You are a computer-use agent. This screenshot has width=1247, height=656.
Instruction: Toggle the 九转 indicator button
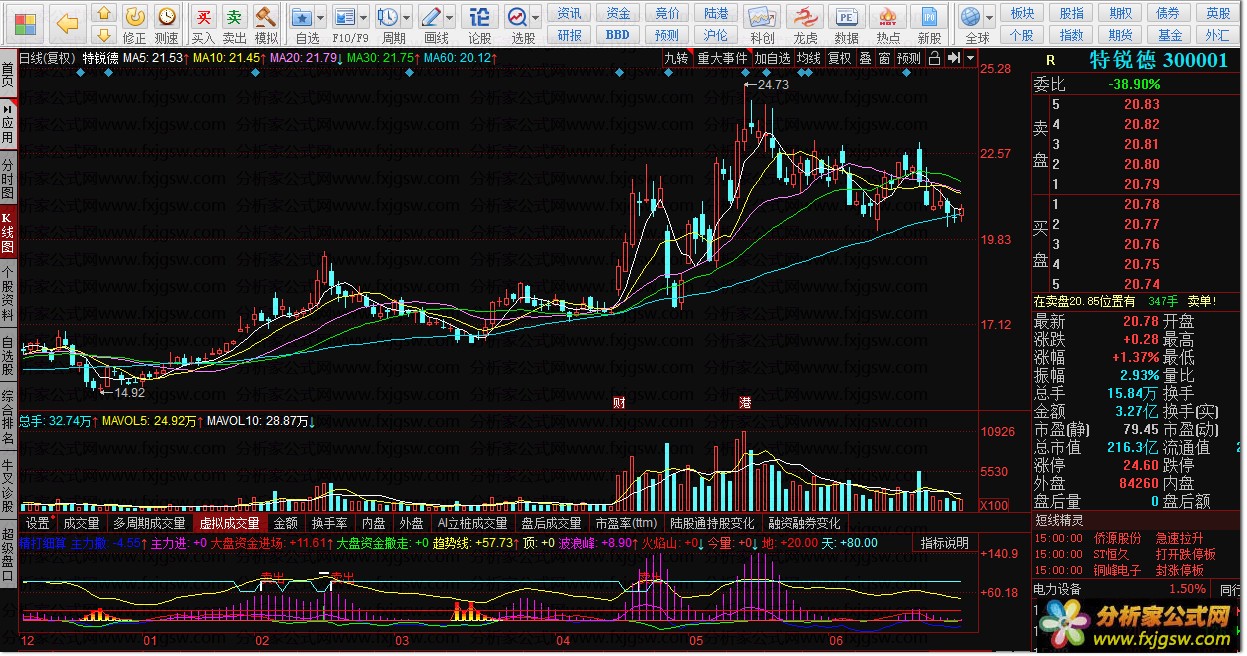(677, 58)
